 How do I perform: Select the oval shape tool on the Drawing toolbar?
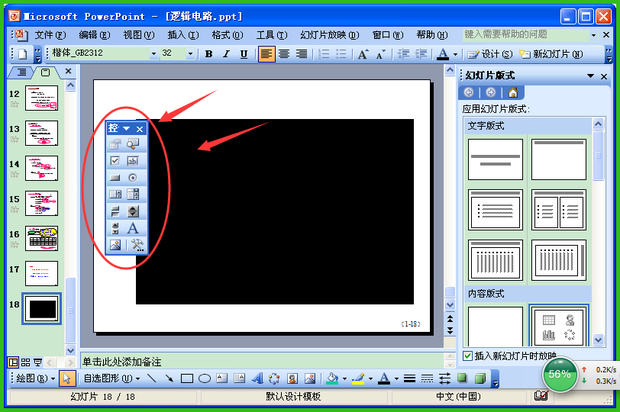204,379
